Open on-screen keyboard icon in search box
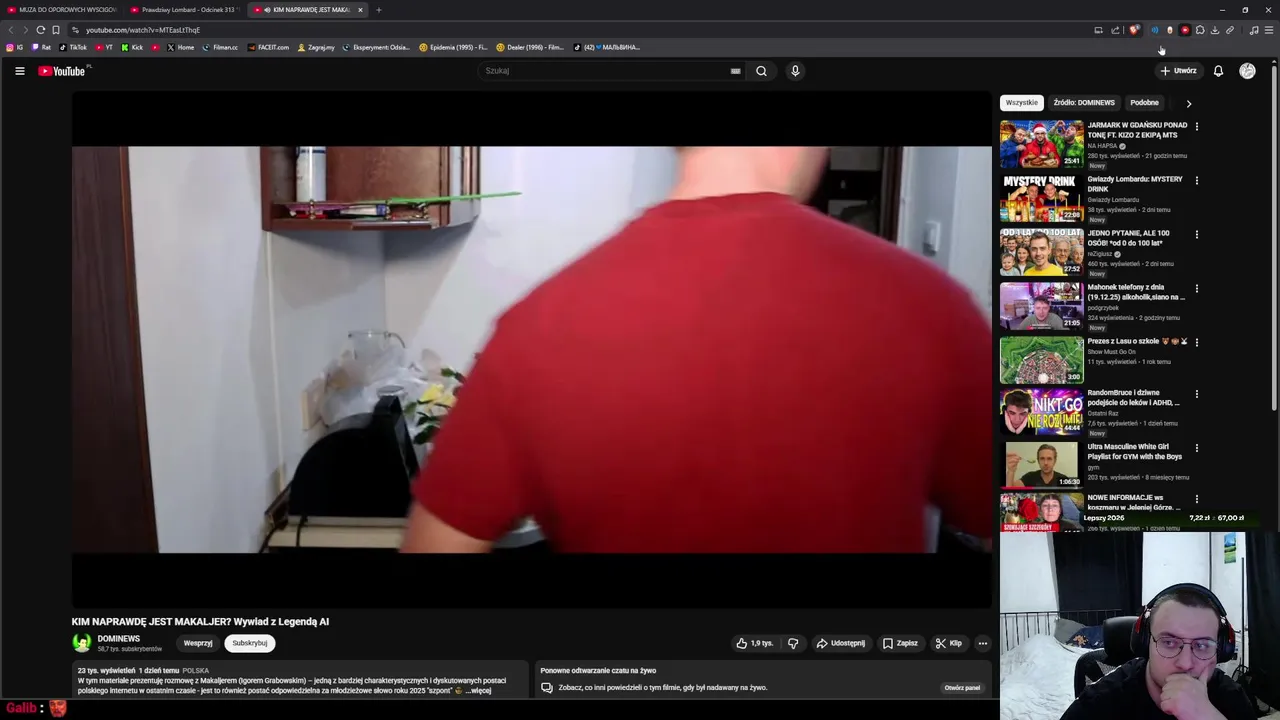The image size is (1280, 720). 735,71
